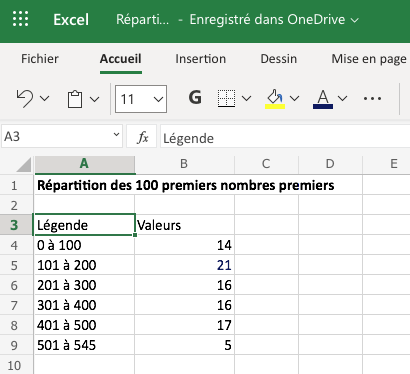Expand the Name Box dropdown arrow
410x374 pixels.
[x=116, y=134]
